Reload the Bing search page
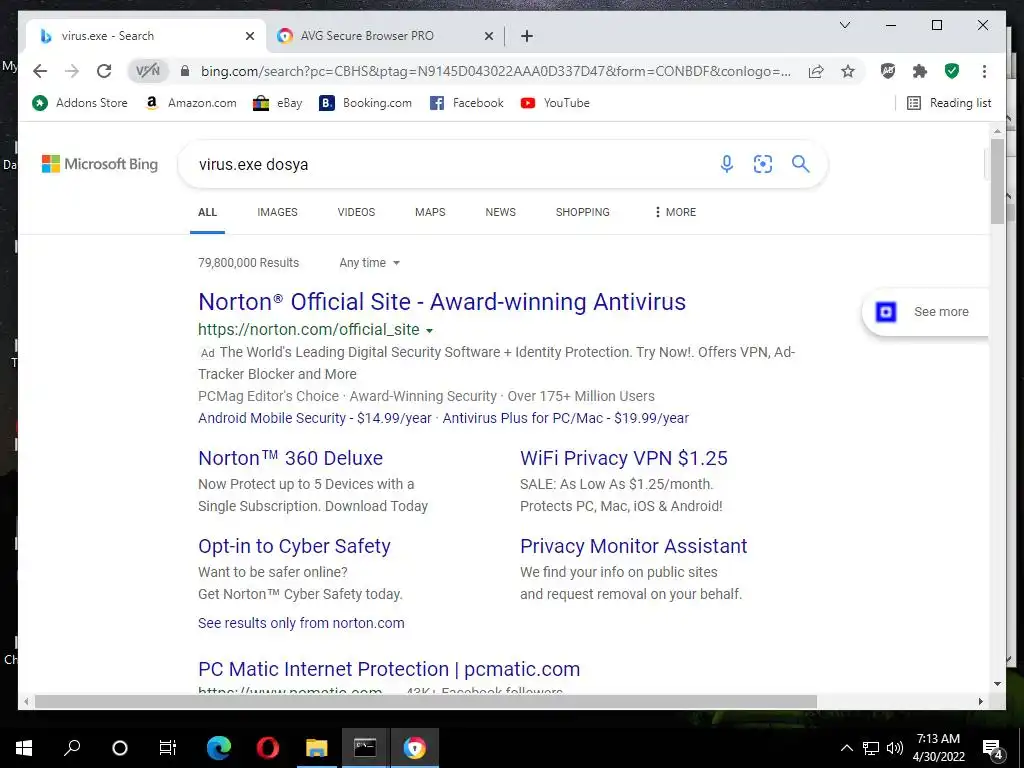 (104, 71)
